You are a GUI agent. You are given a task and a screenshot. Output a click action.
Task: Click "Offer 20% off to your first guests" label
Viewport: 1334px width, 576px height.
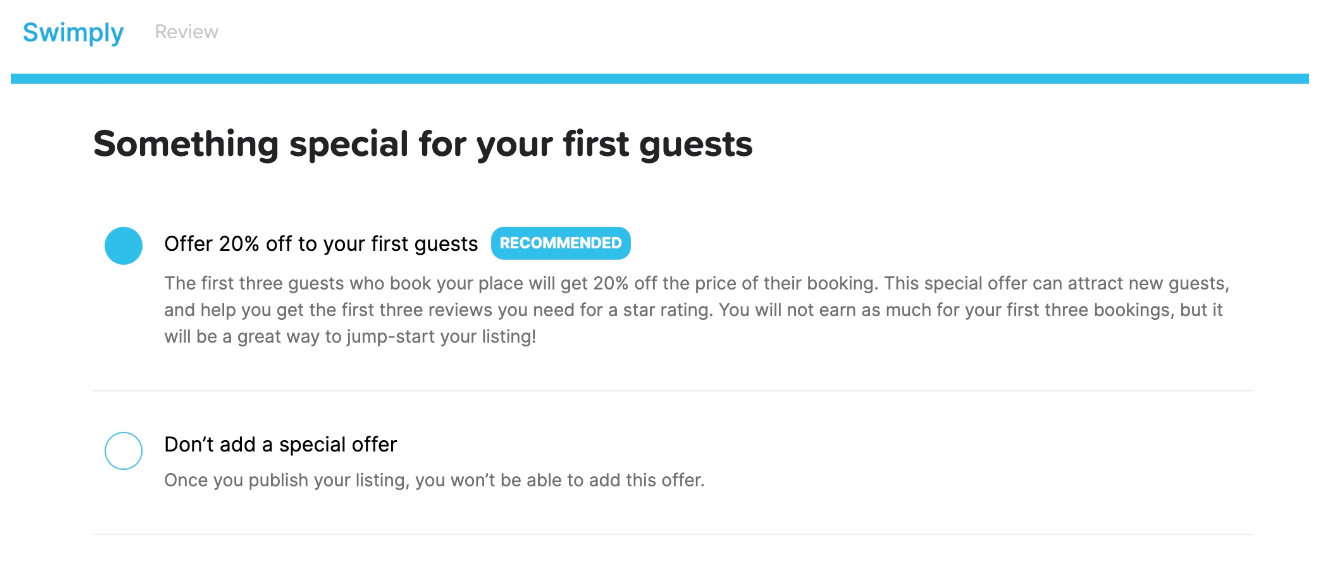pos(321,244)
